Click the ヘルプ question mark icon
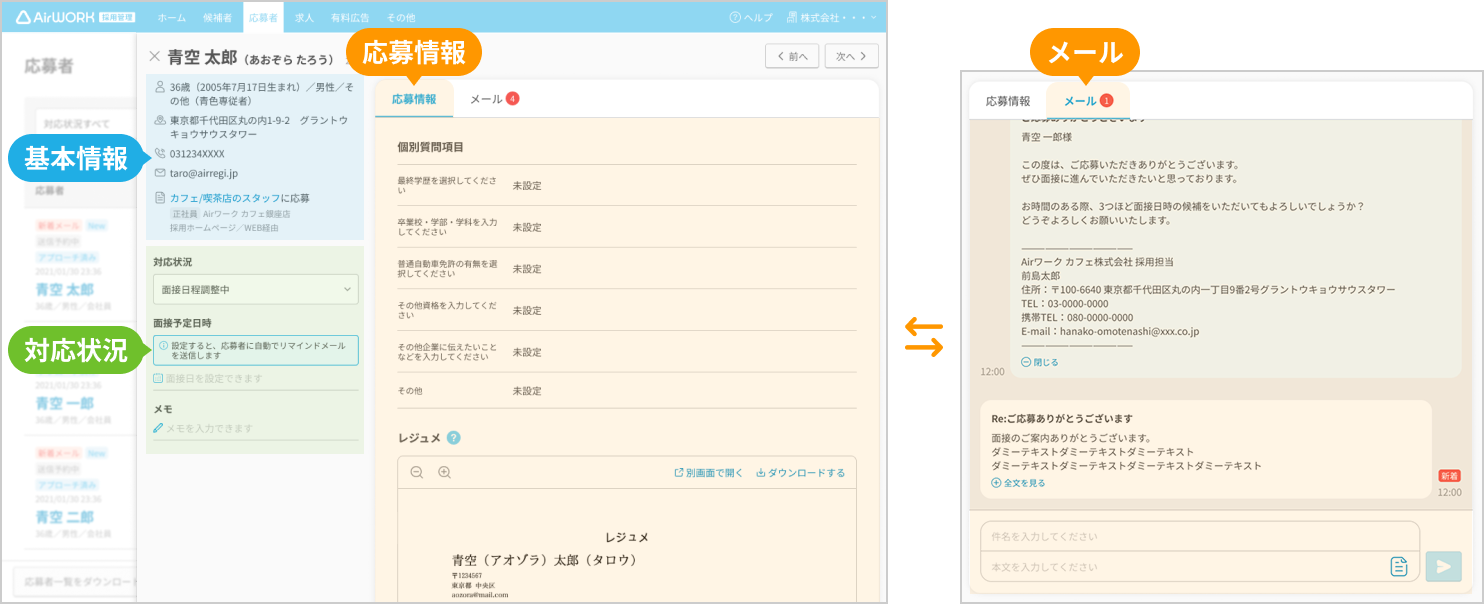1484x604 pixels. (x=735, y=18)
